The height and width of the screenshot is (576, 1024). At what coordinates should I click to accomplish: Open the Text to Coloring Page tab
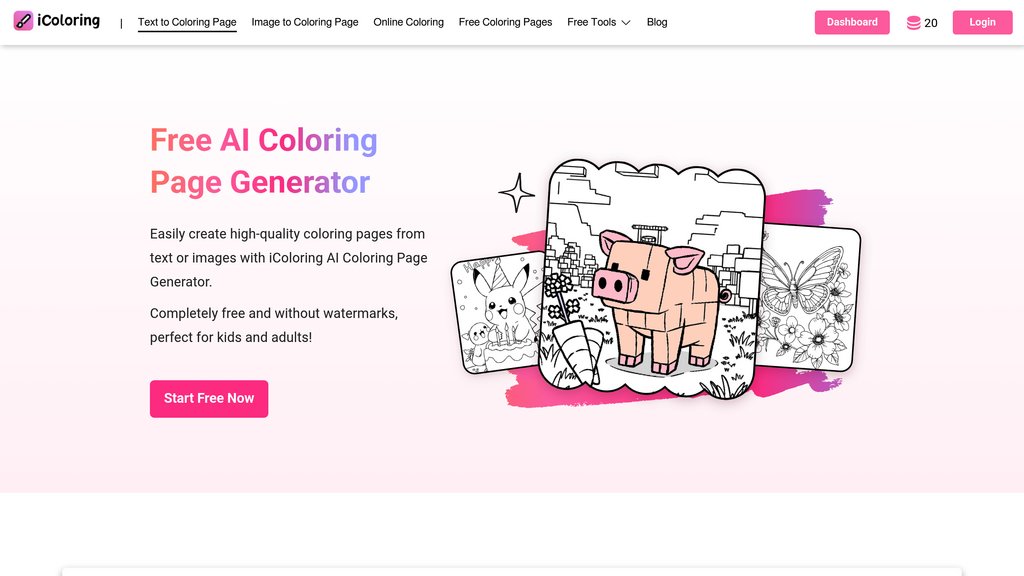187,22
